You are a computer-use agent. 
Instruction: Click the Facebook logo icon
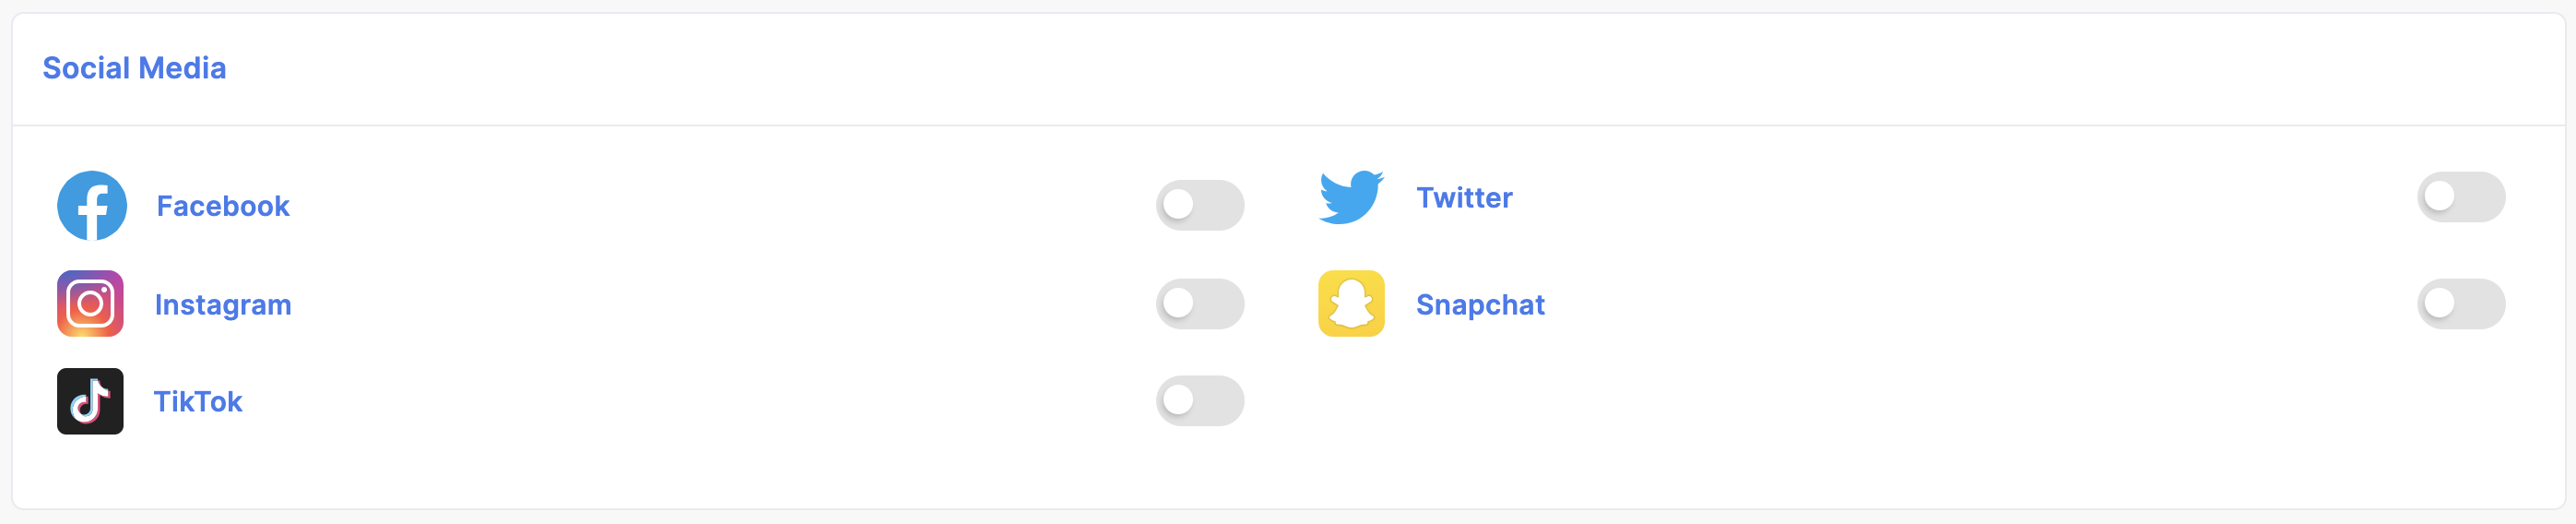point(92,205)
